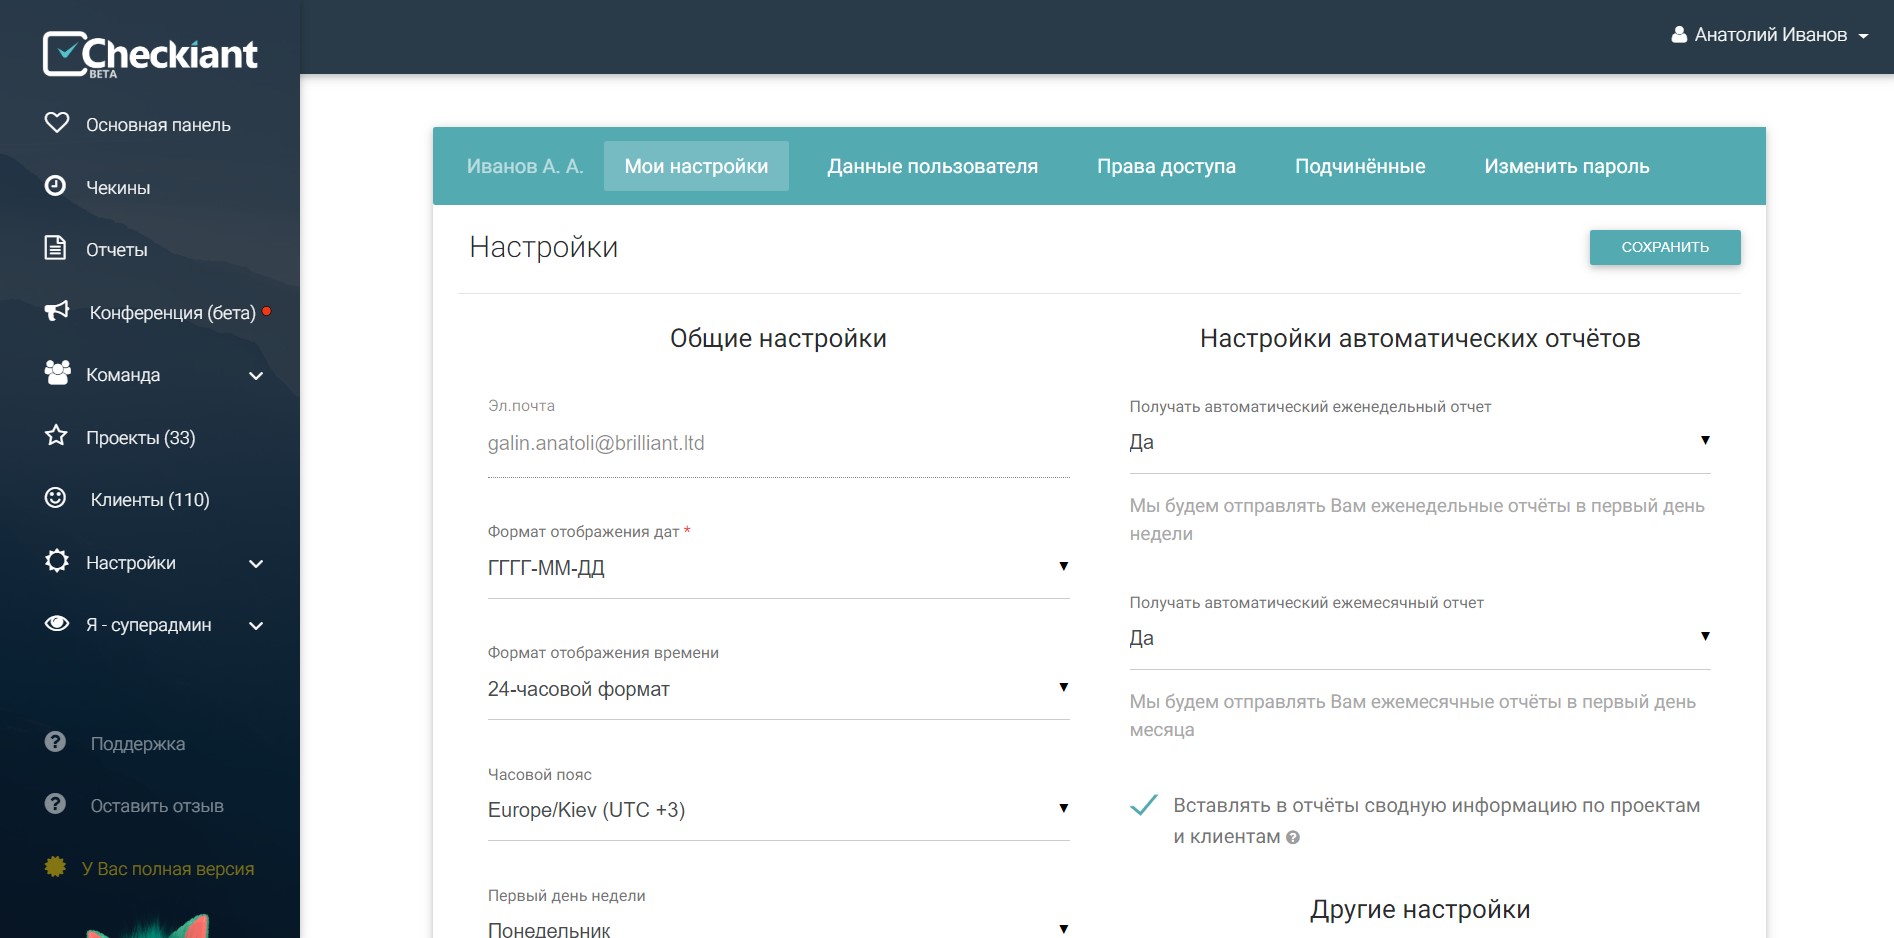This screenshot has height=938, width=1894.
Task: Open the Подчинённые tab
Action: [x=1360, y=166]
